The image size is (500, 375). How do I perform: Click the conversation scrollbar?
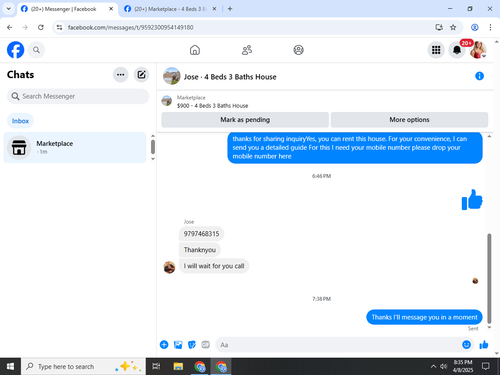click(x=489, y=278)
